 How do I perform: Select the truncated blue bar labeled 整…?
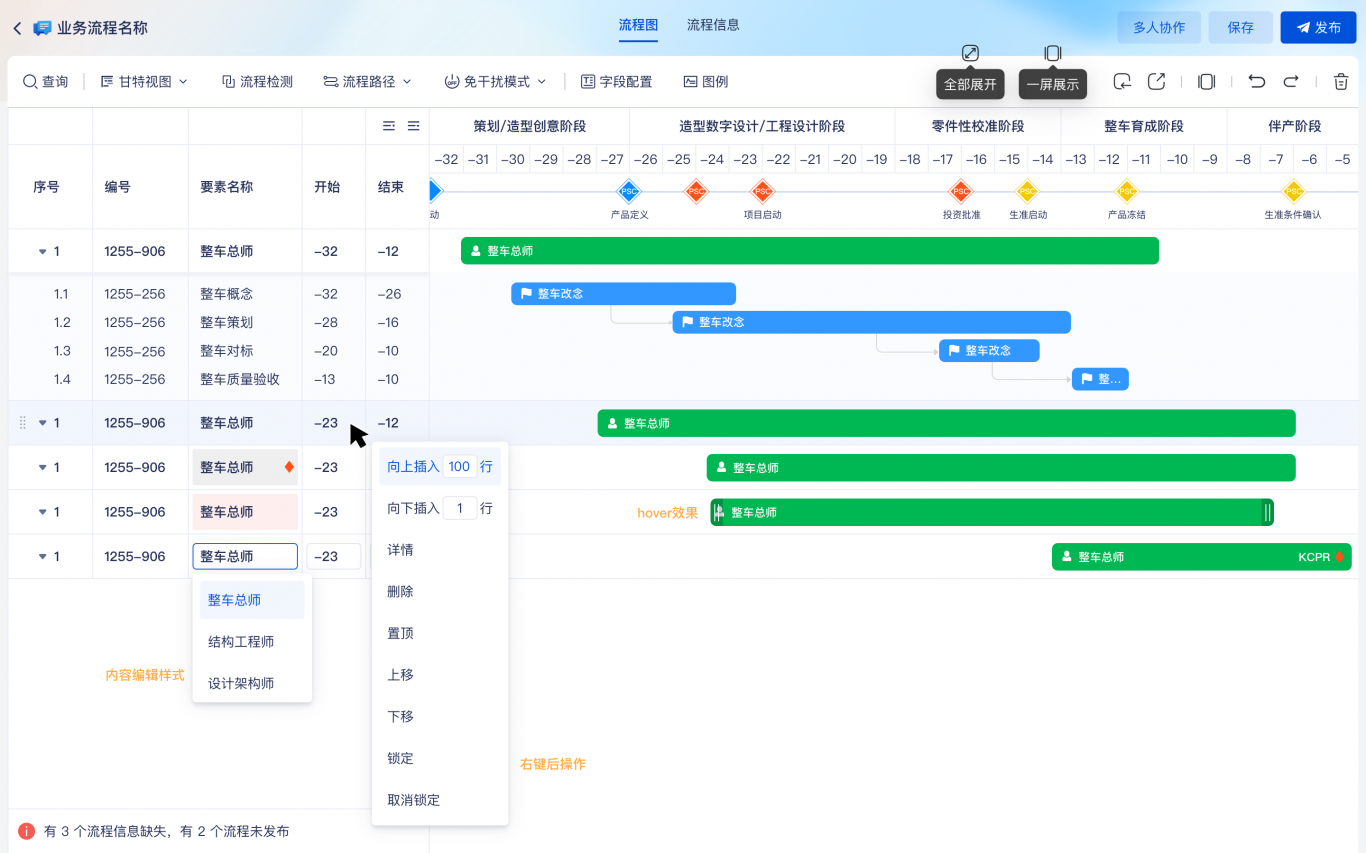click(x=1100, y=379)
